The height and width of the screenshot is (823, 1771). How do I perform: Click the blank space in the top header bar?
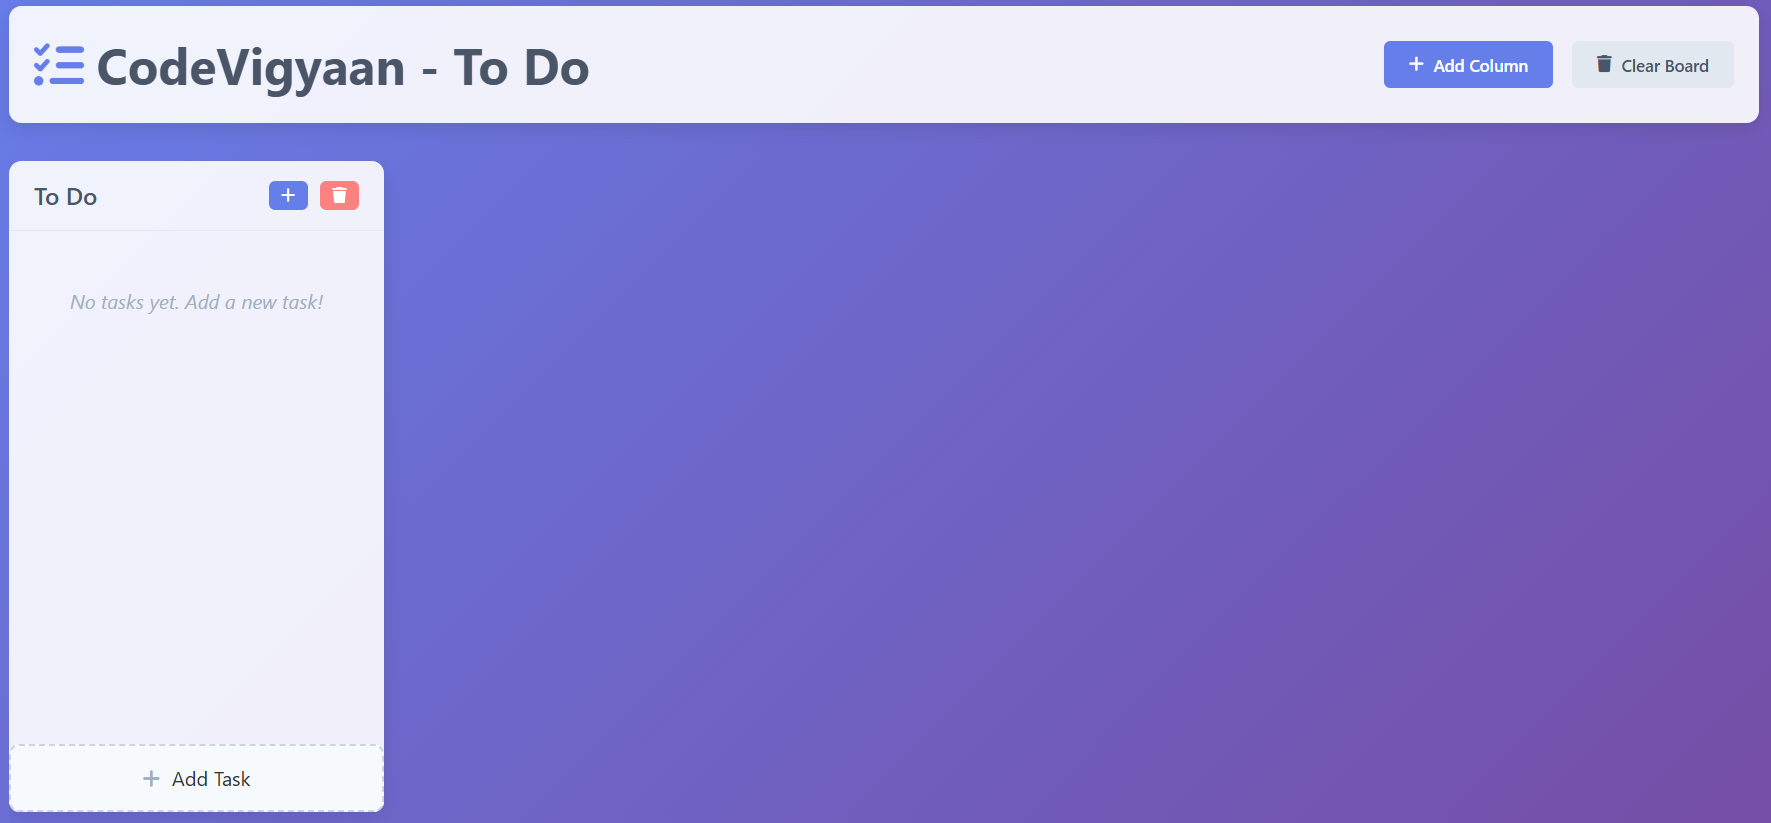980,65
